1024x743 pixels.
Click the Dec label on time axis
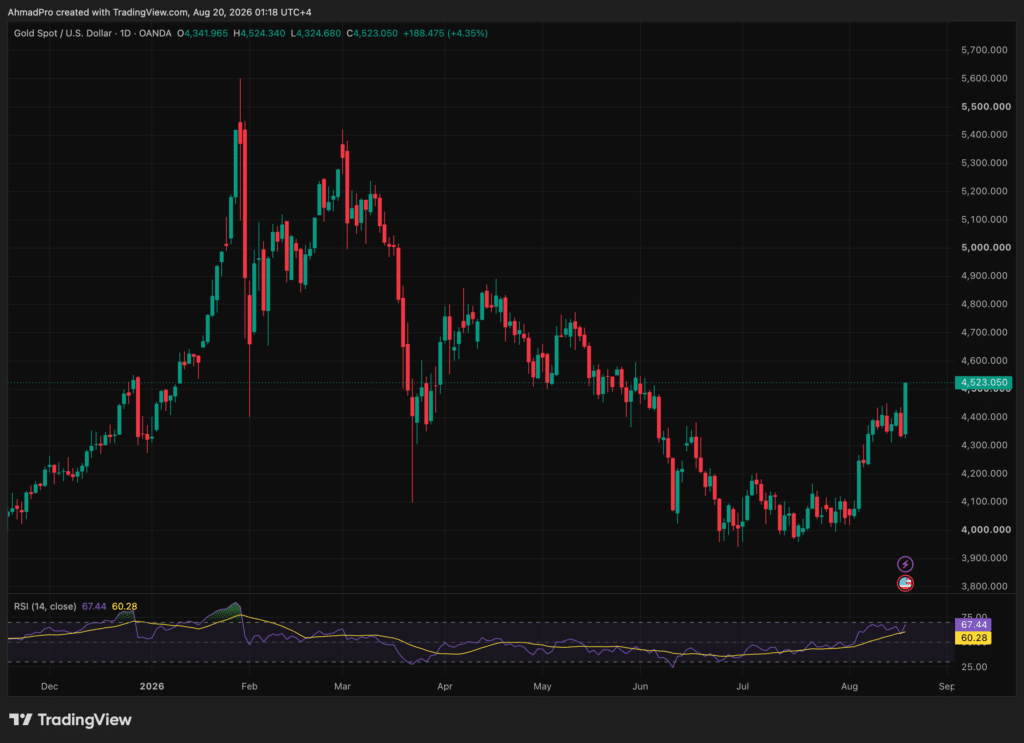coord(49,686)
